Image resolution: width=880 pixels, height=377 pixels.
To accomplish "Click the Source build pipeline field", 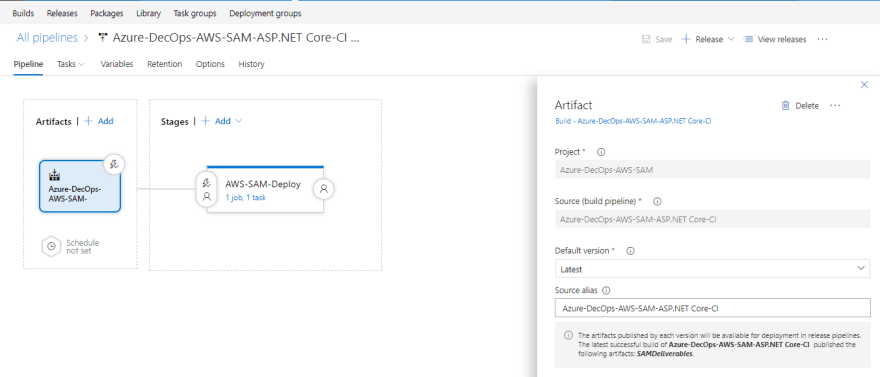I will pyautogui.click(x=712, y=219).
